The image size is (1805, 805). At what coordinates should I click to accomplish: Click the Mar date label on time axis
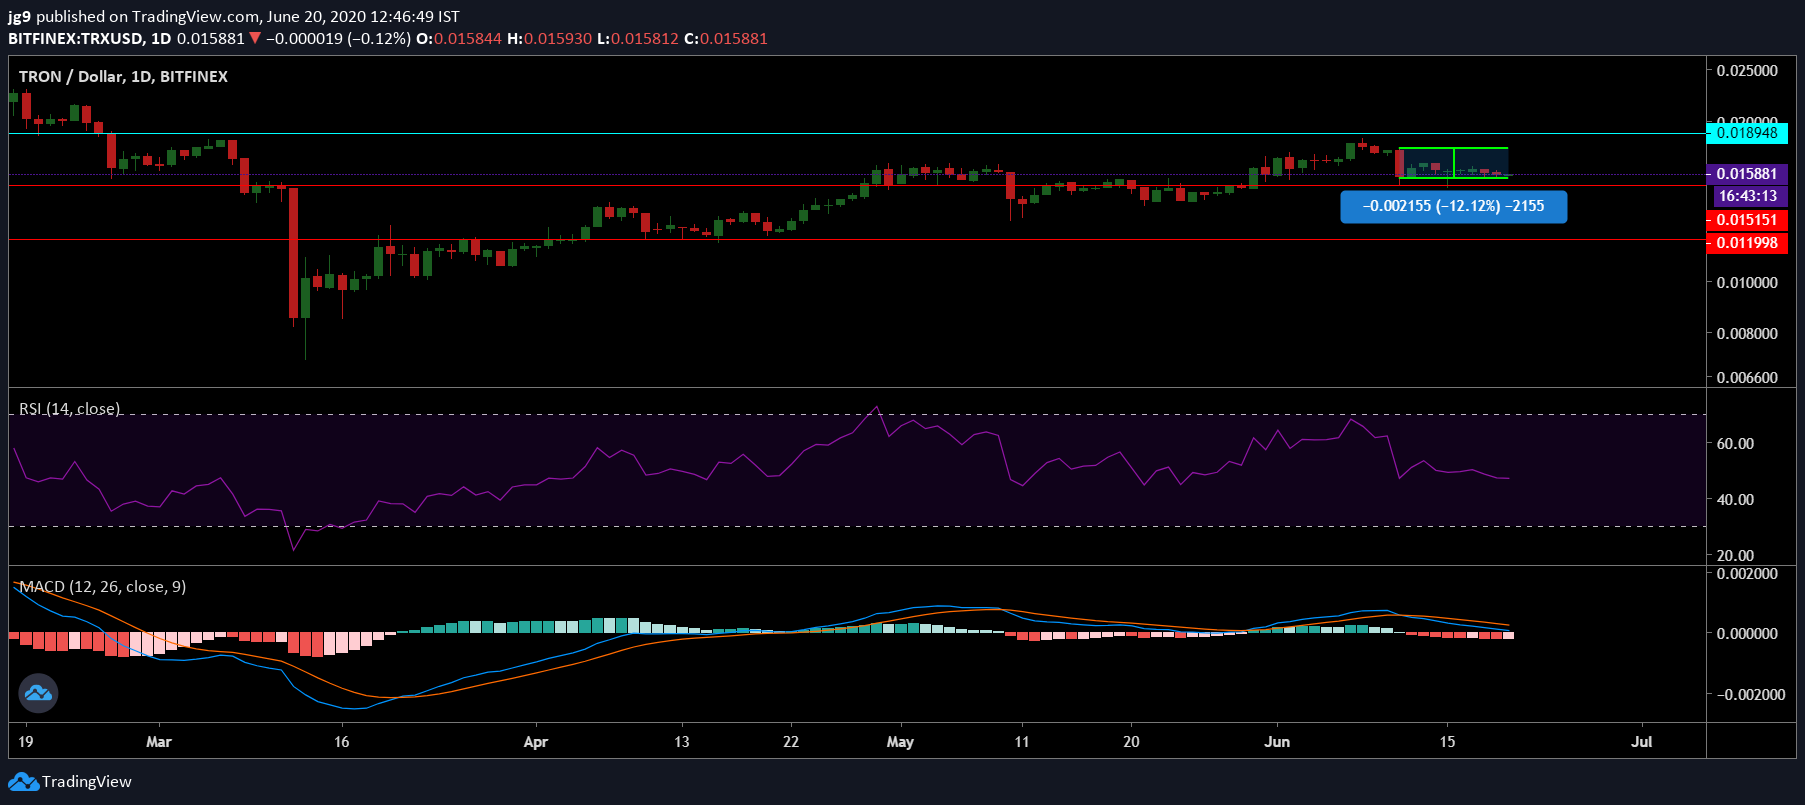click(158, 741)
